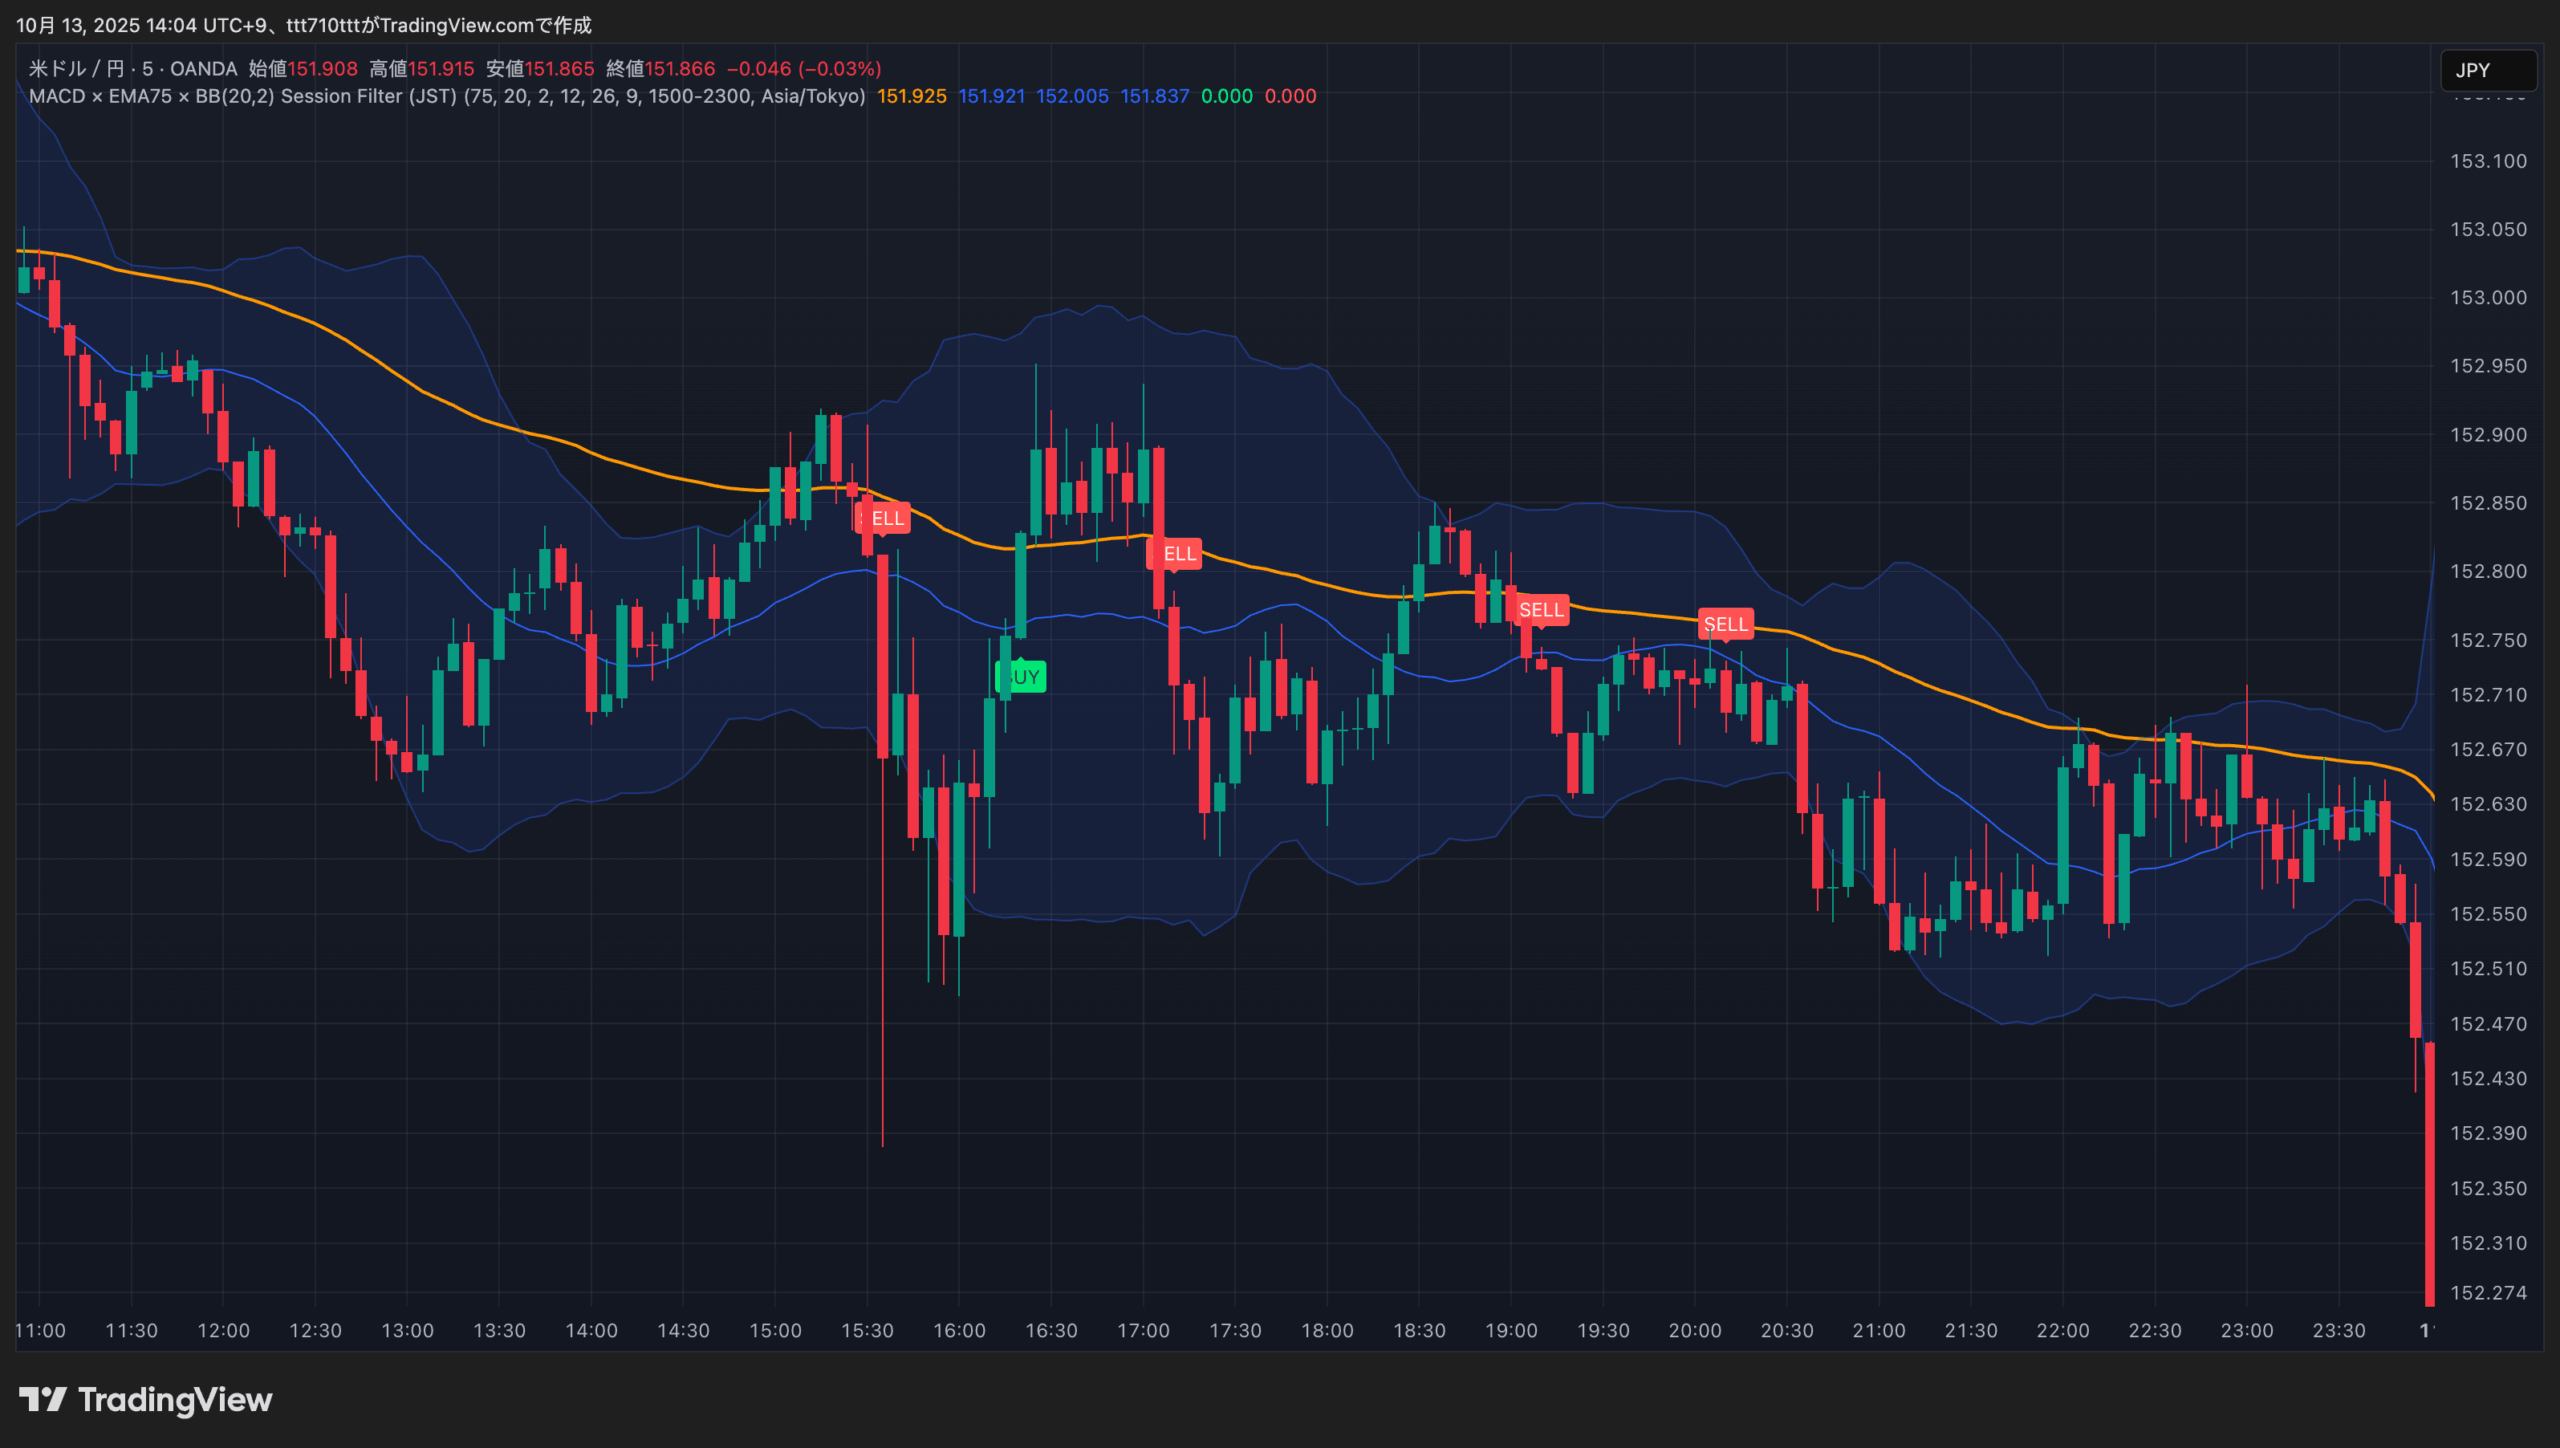Click the red 0.000 legend value
The image size is (2560, 1448).
click(x=1290, y=96)
